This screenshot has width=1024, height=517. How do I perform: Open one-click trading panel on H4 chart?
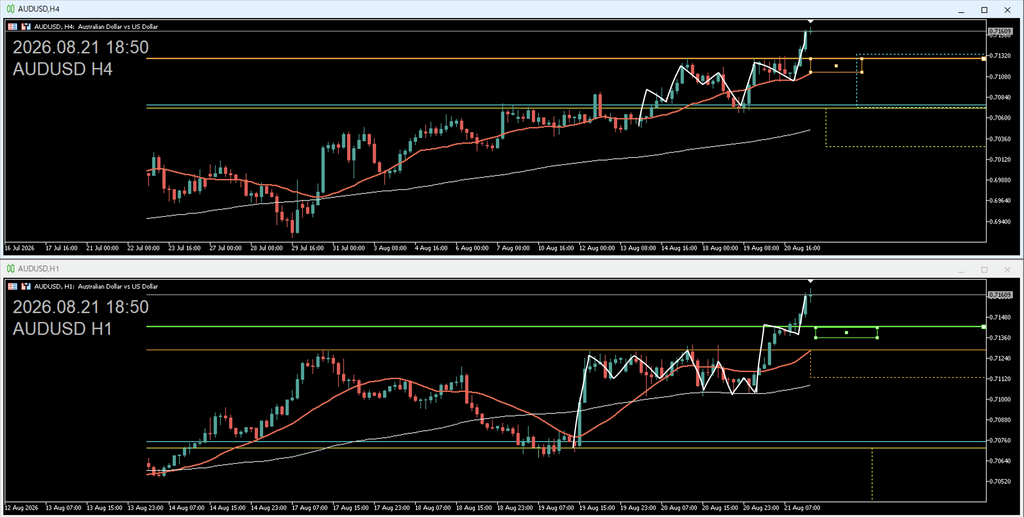(x=12, y=27)
